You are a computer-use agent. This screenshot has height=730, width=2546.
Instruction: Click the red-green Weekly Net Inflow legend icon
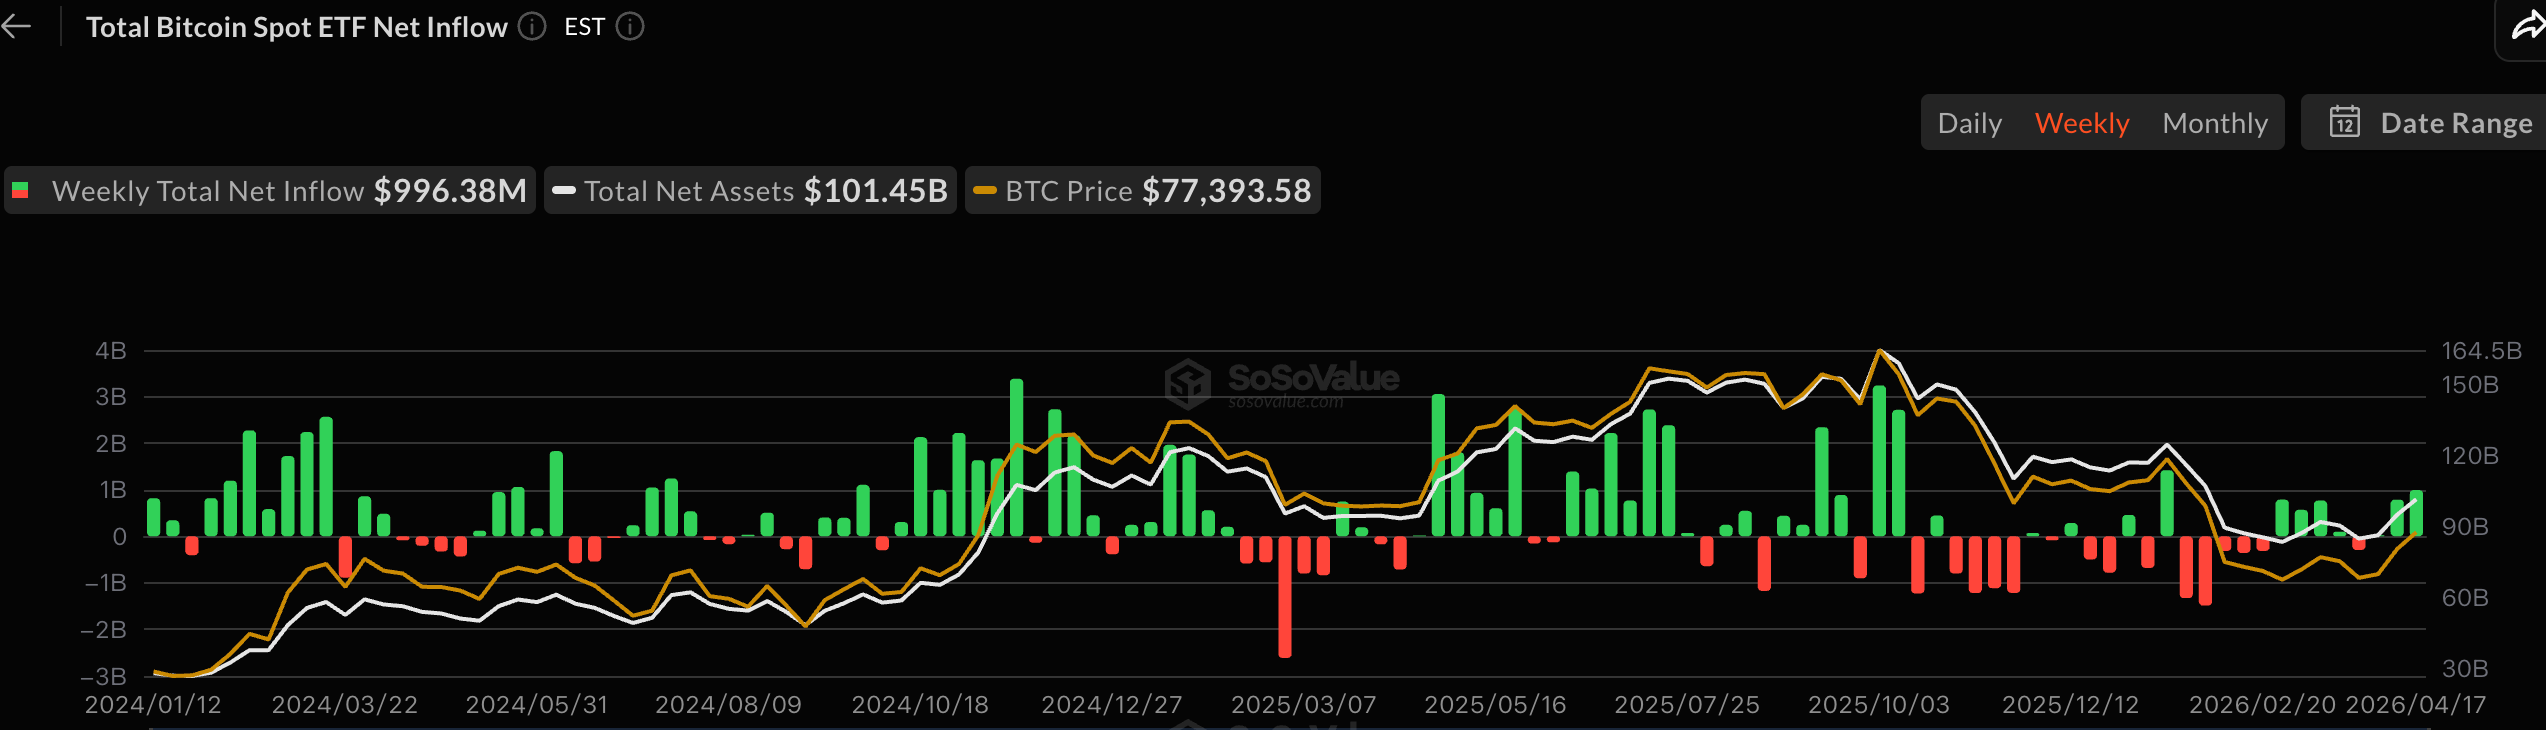click(x=20, y=191)
